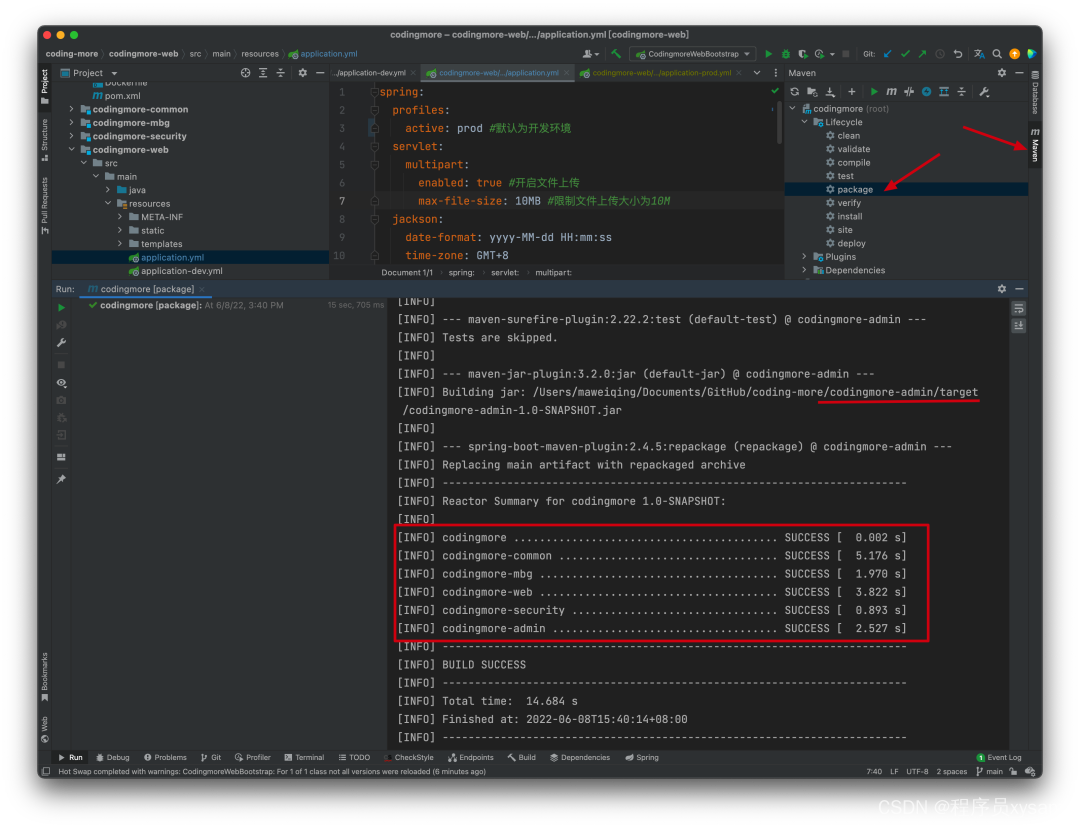Click the Rollback undo arrow icon
Image resolution: width=1080 pixels, height=828 pixels.
pyautogui.click(x=957, y=54)
